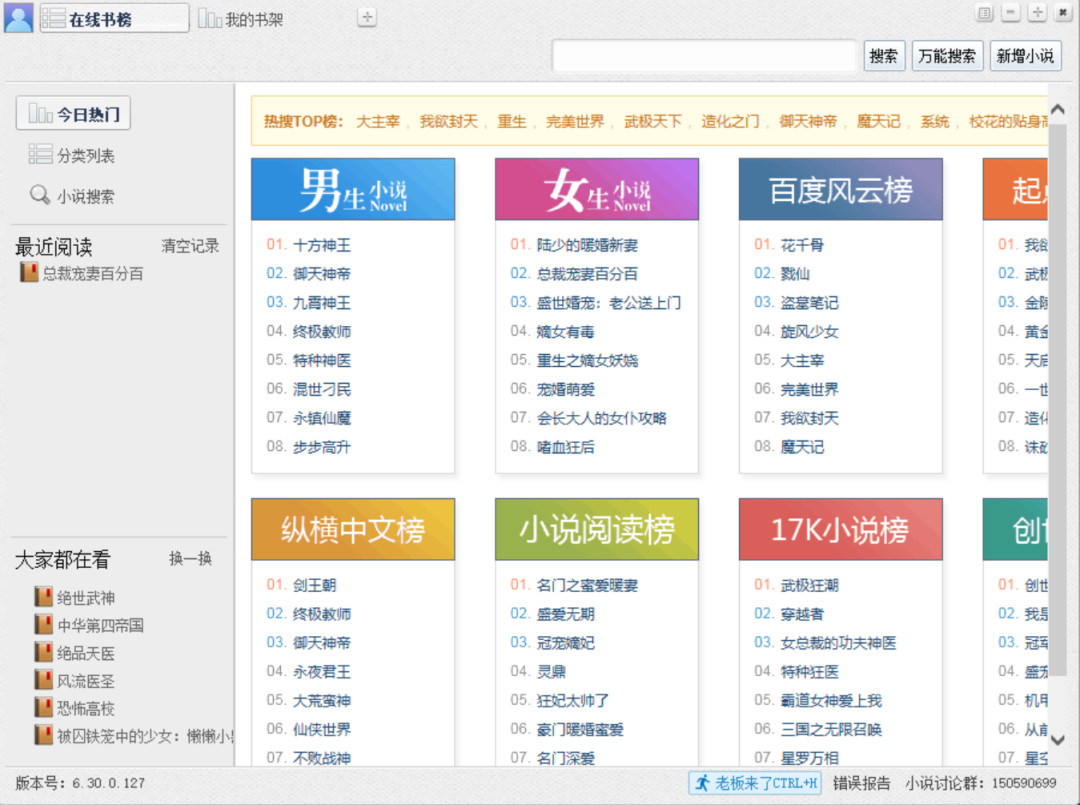Click the + button to add a new tab
The image size is (1080, 805).
[366, 17]
